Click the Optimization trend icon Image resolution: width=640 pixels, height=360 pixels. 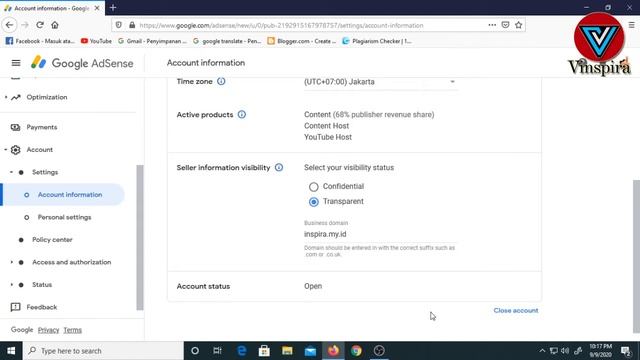(16, 97)
